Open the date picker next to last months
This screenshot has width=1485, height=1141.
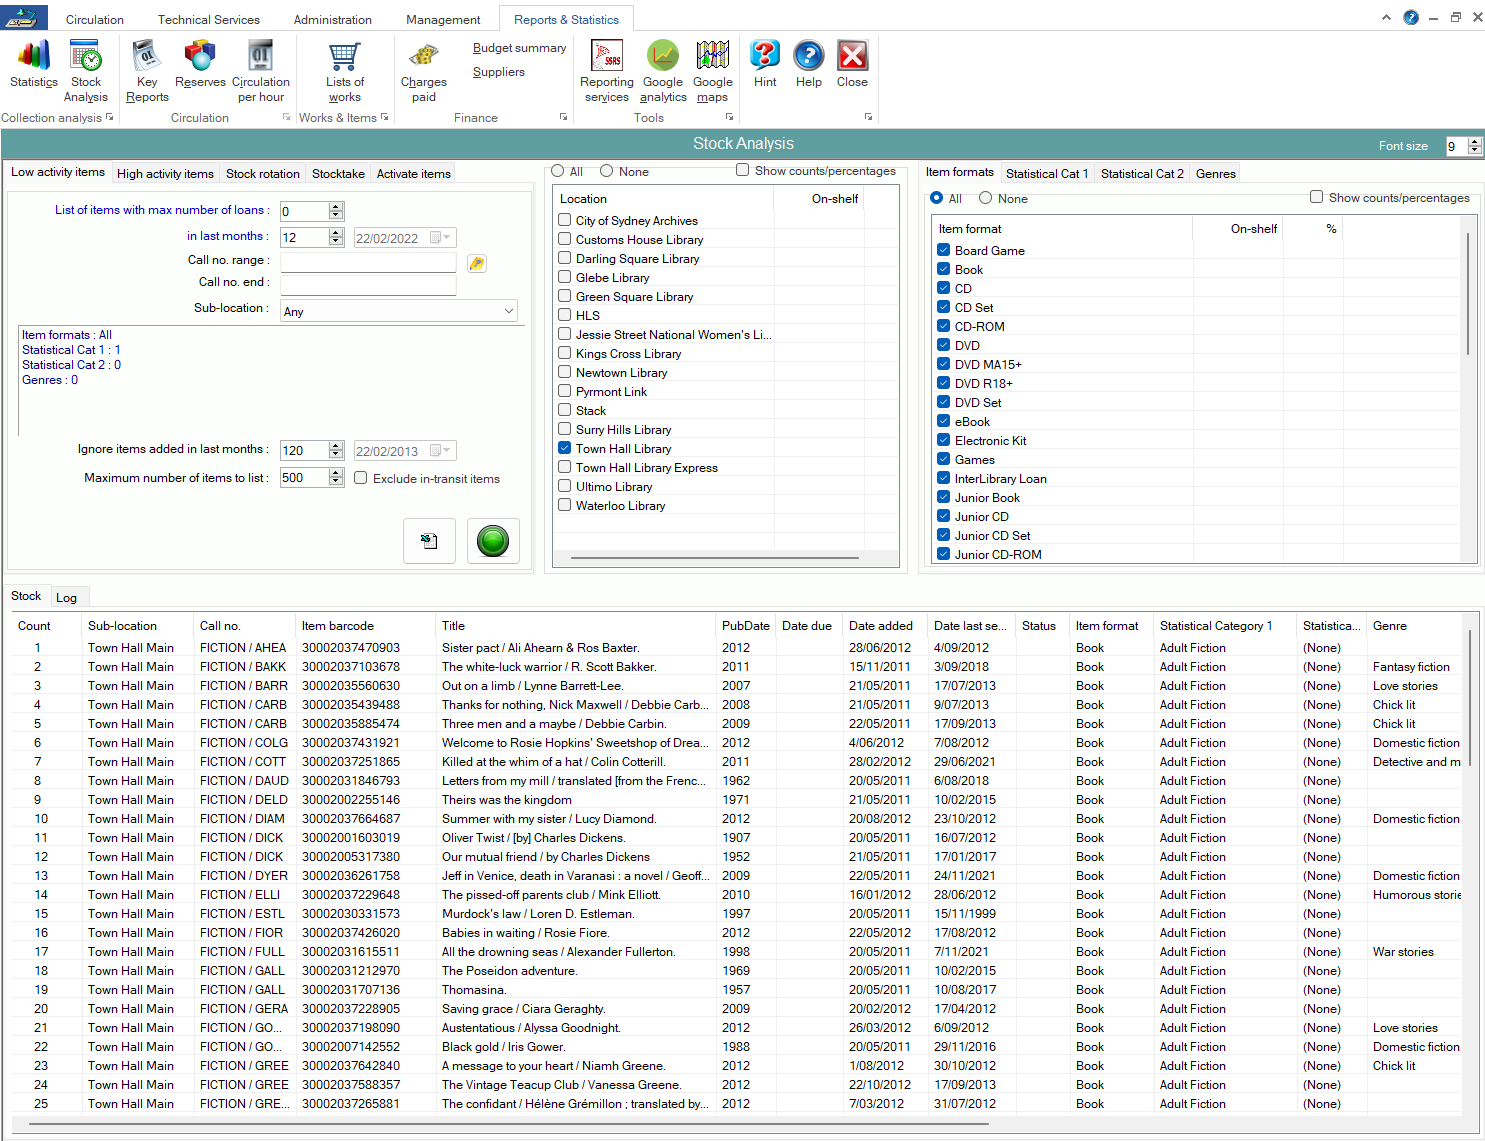tap(445, 237)
